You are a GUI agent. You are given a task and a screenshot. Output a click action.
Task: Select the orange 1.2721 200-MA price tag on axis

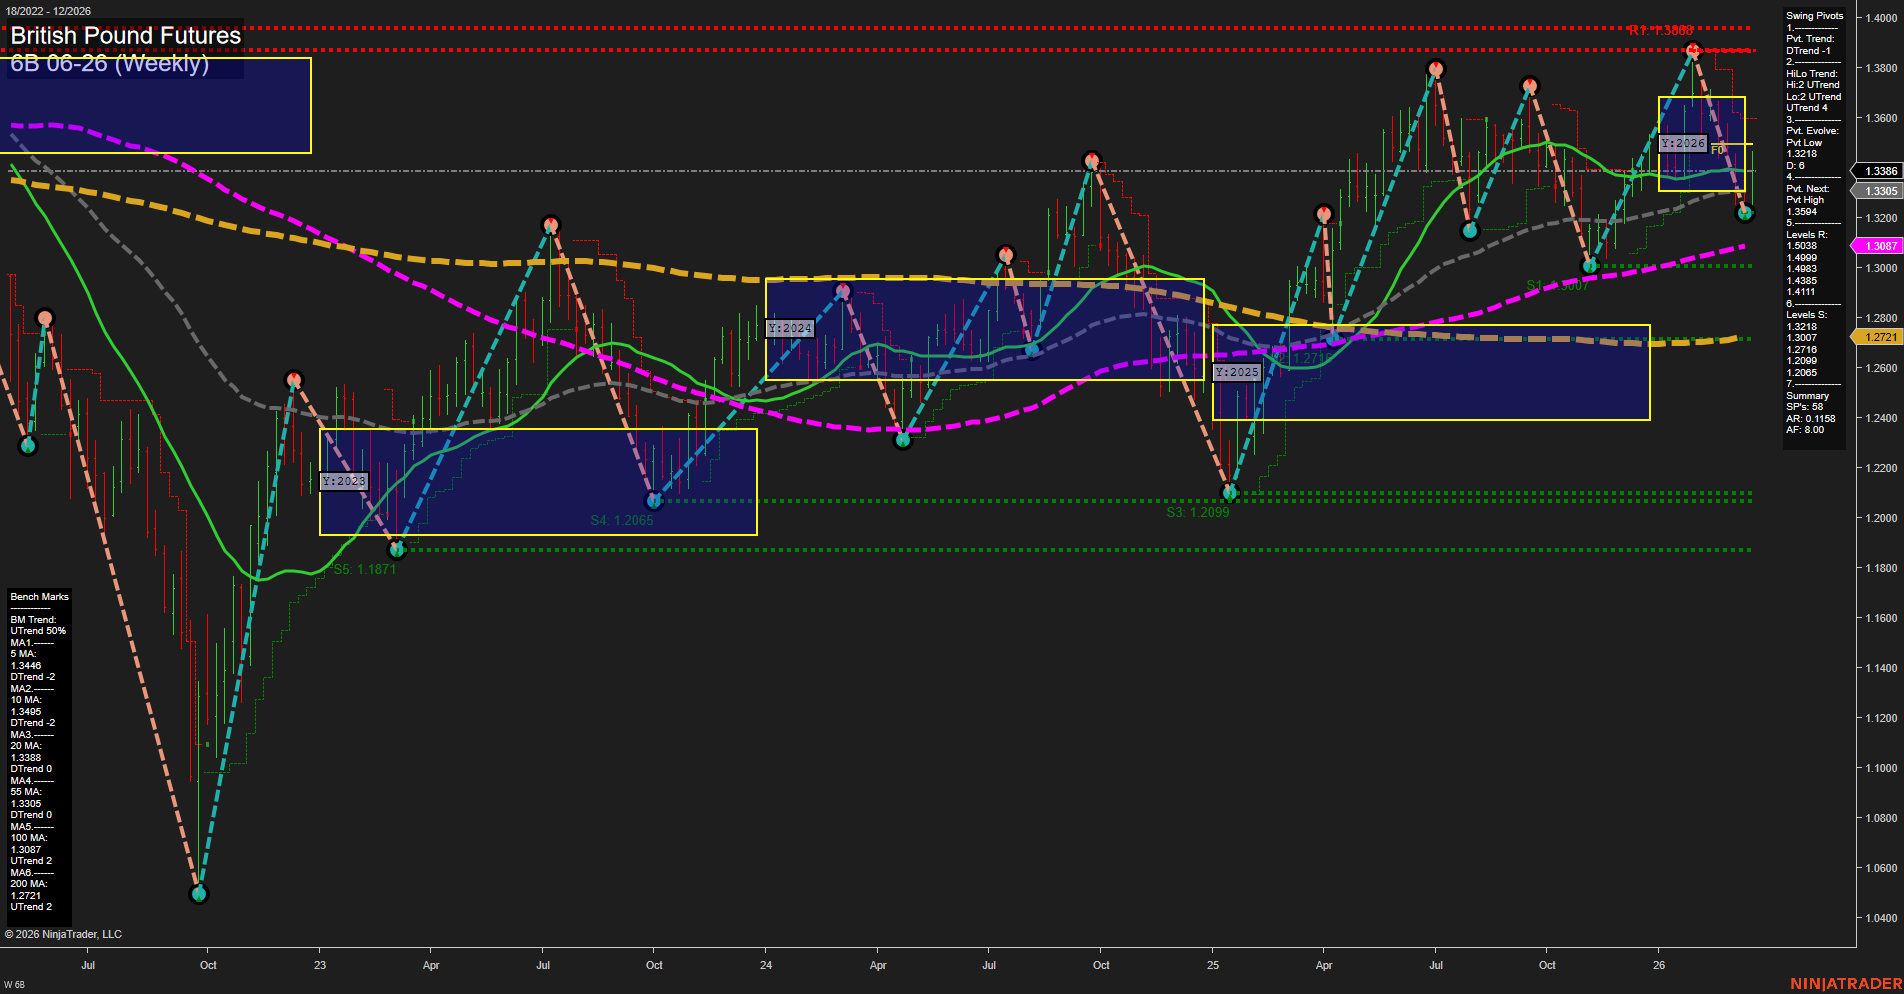click(x=1879, y=338)
